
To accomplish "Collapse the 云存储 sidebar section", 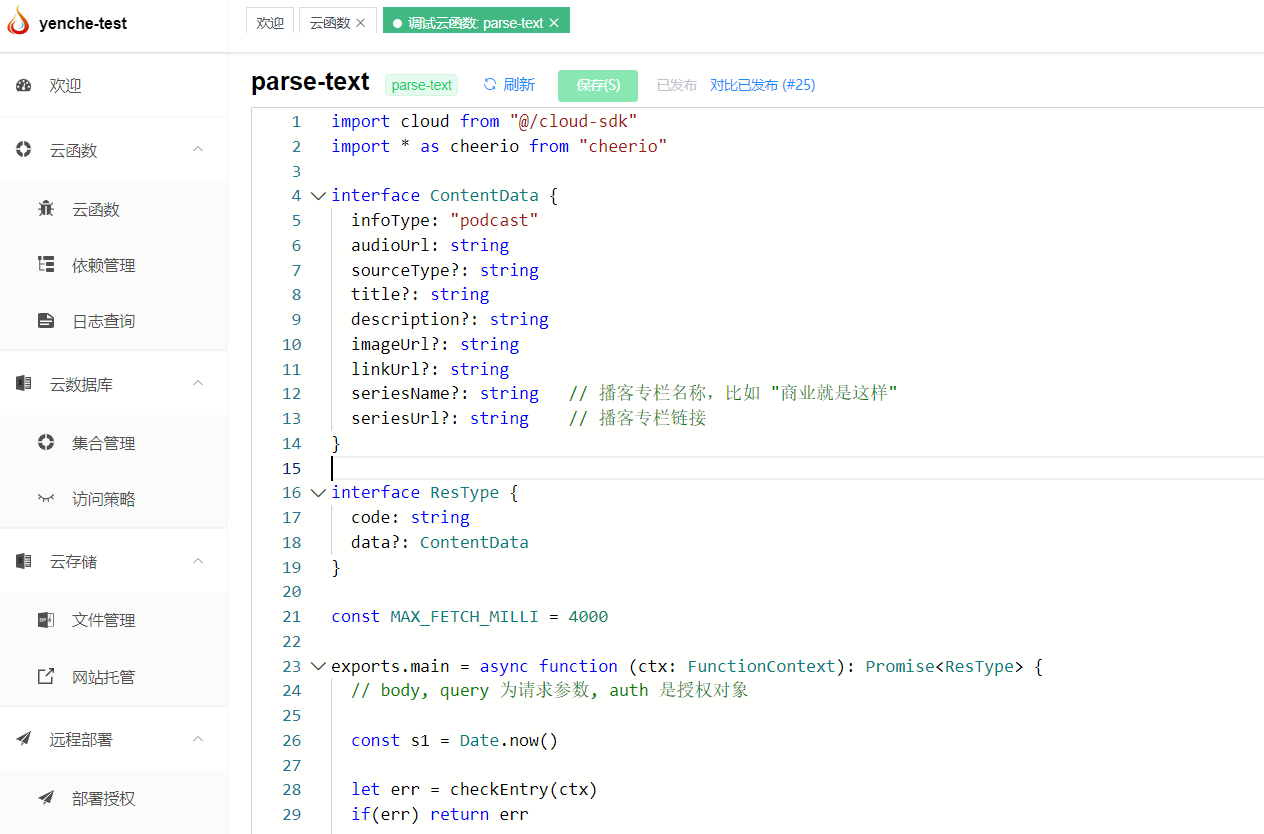I will [x=198, y=561].
